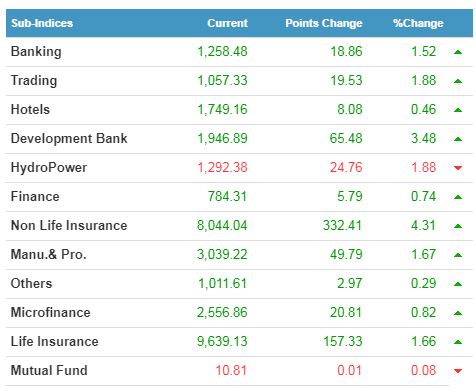Click the %Change column header
The width and height of the screenshot is (476, 391).
(418, 23)
